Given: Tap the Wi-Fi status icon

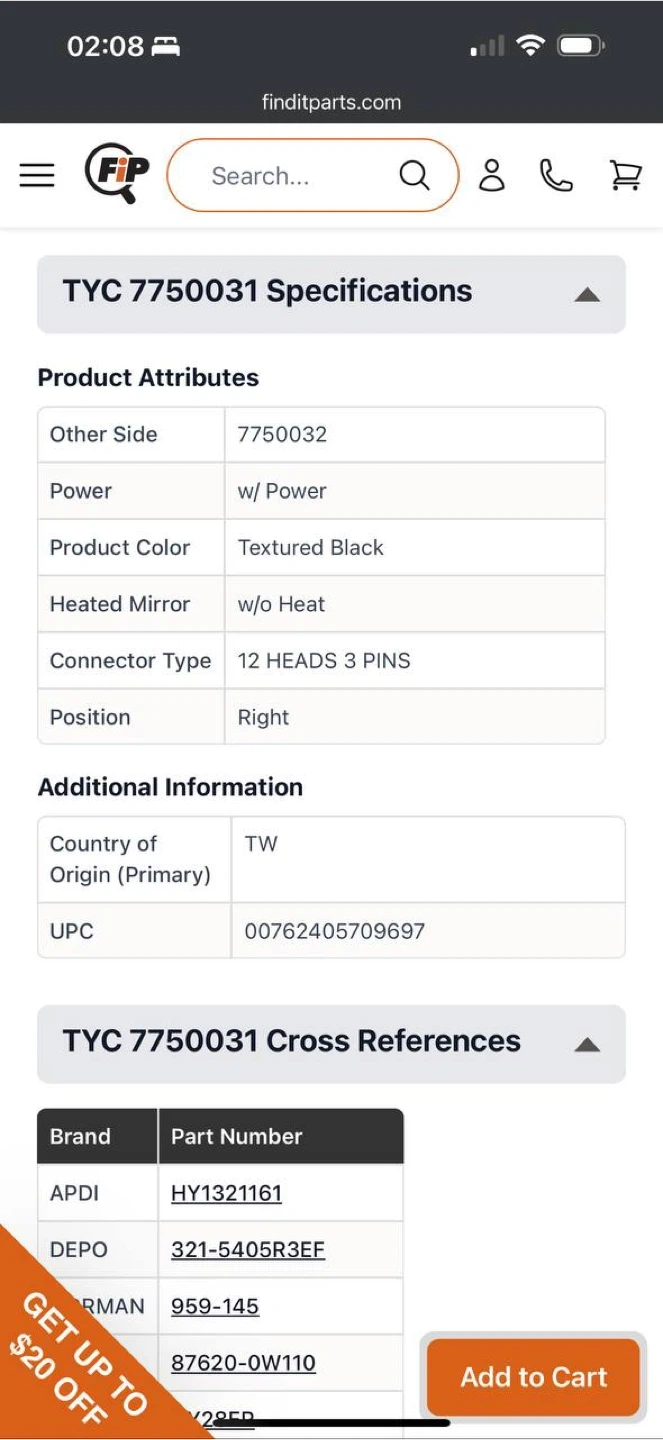Looking at the screenshot, I should pyautogui.click(x=530, y=45).
